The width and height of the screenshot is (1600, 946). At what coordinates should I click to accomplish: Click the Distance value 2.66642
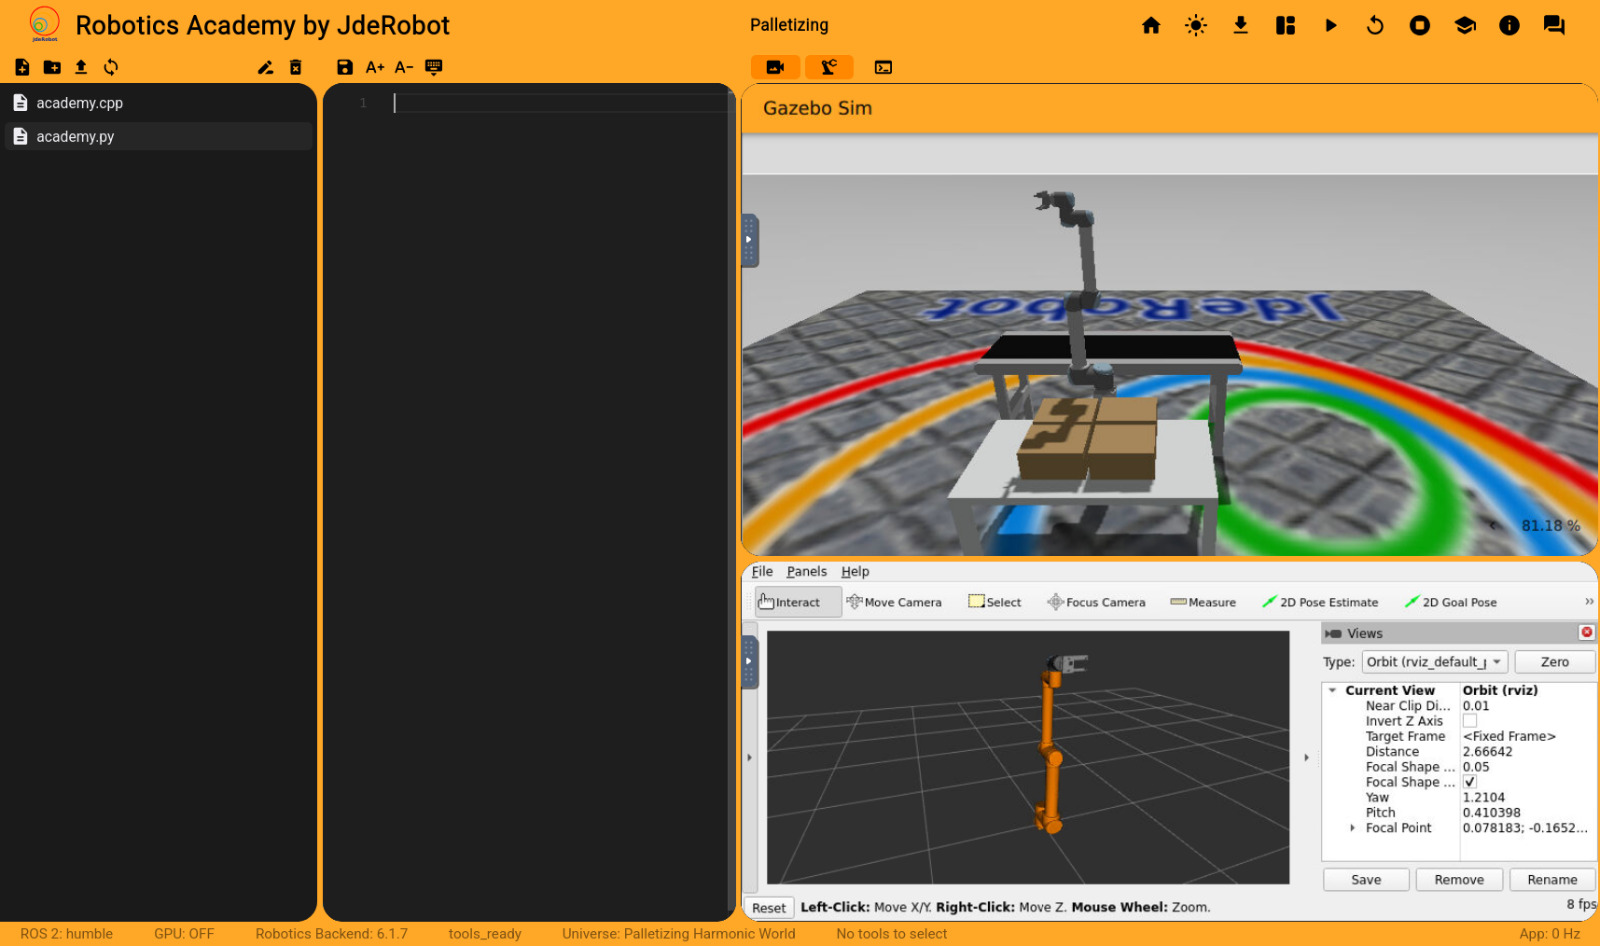(1487, 752)
